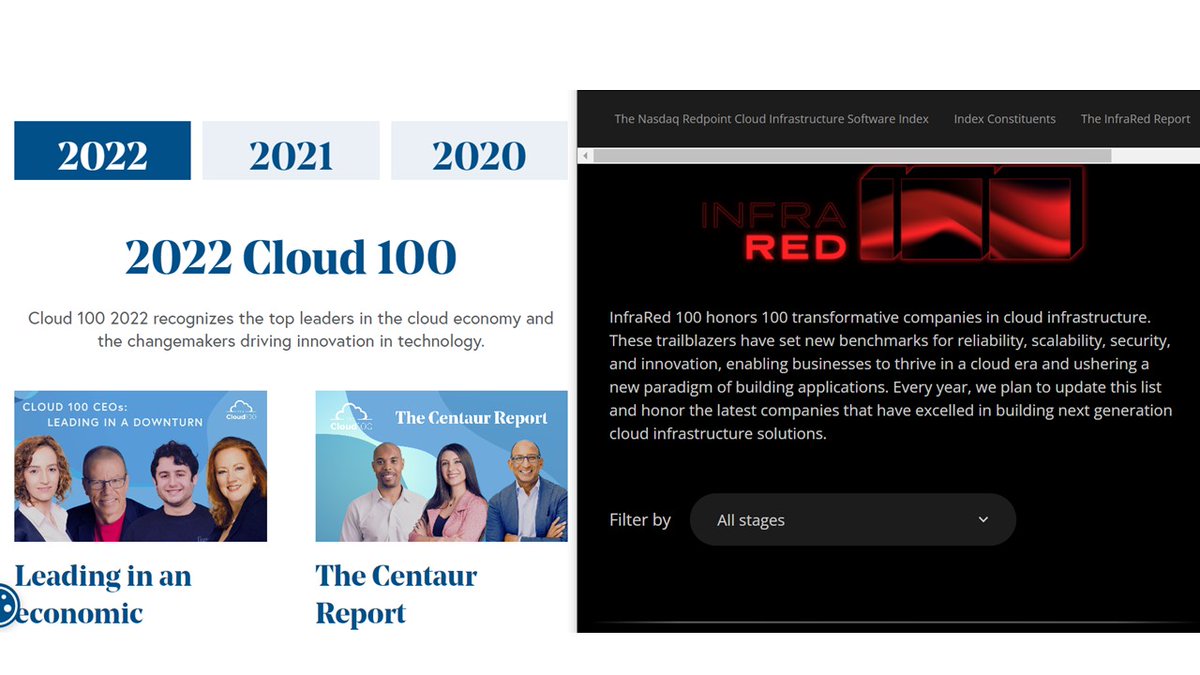The image size is (1200, 675).
Task: Click the 'InfraRed 100 honors 100 transformative' paragraph
Action: click(891, 375)
